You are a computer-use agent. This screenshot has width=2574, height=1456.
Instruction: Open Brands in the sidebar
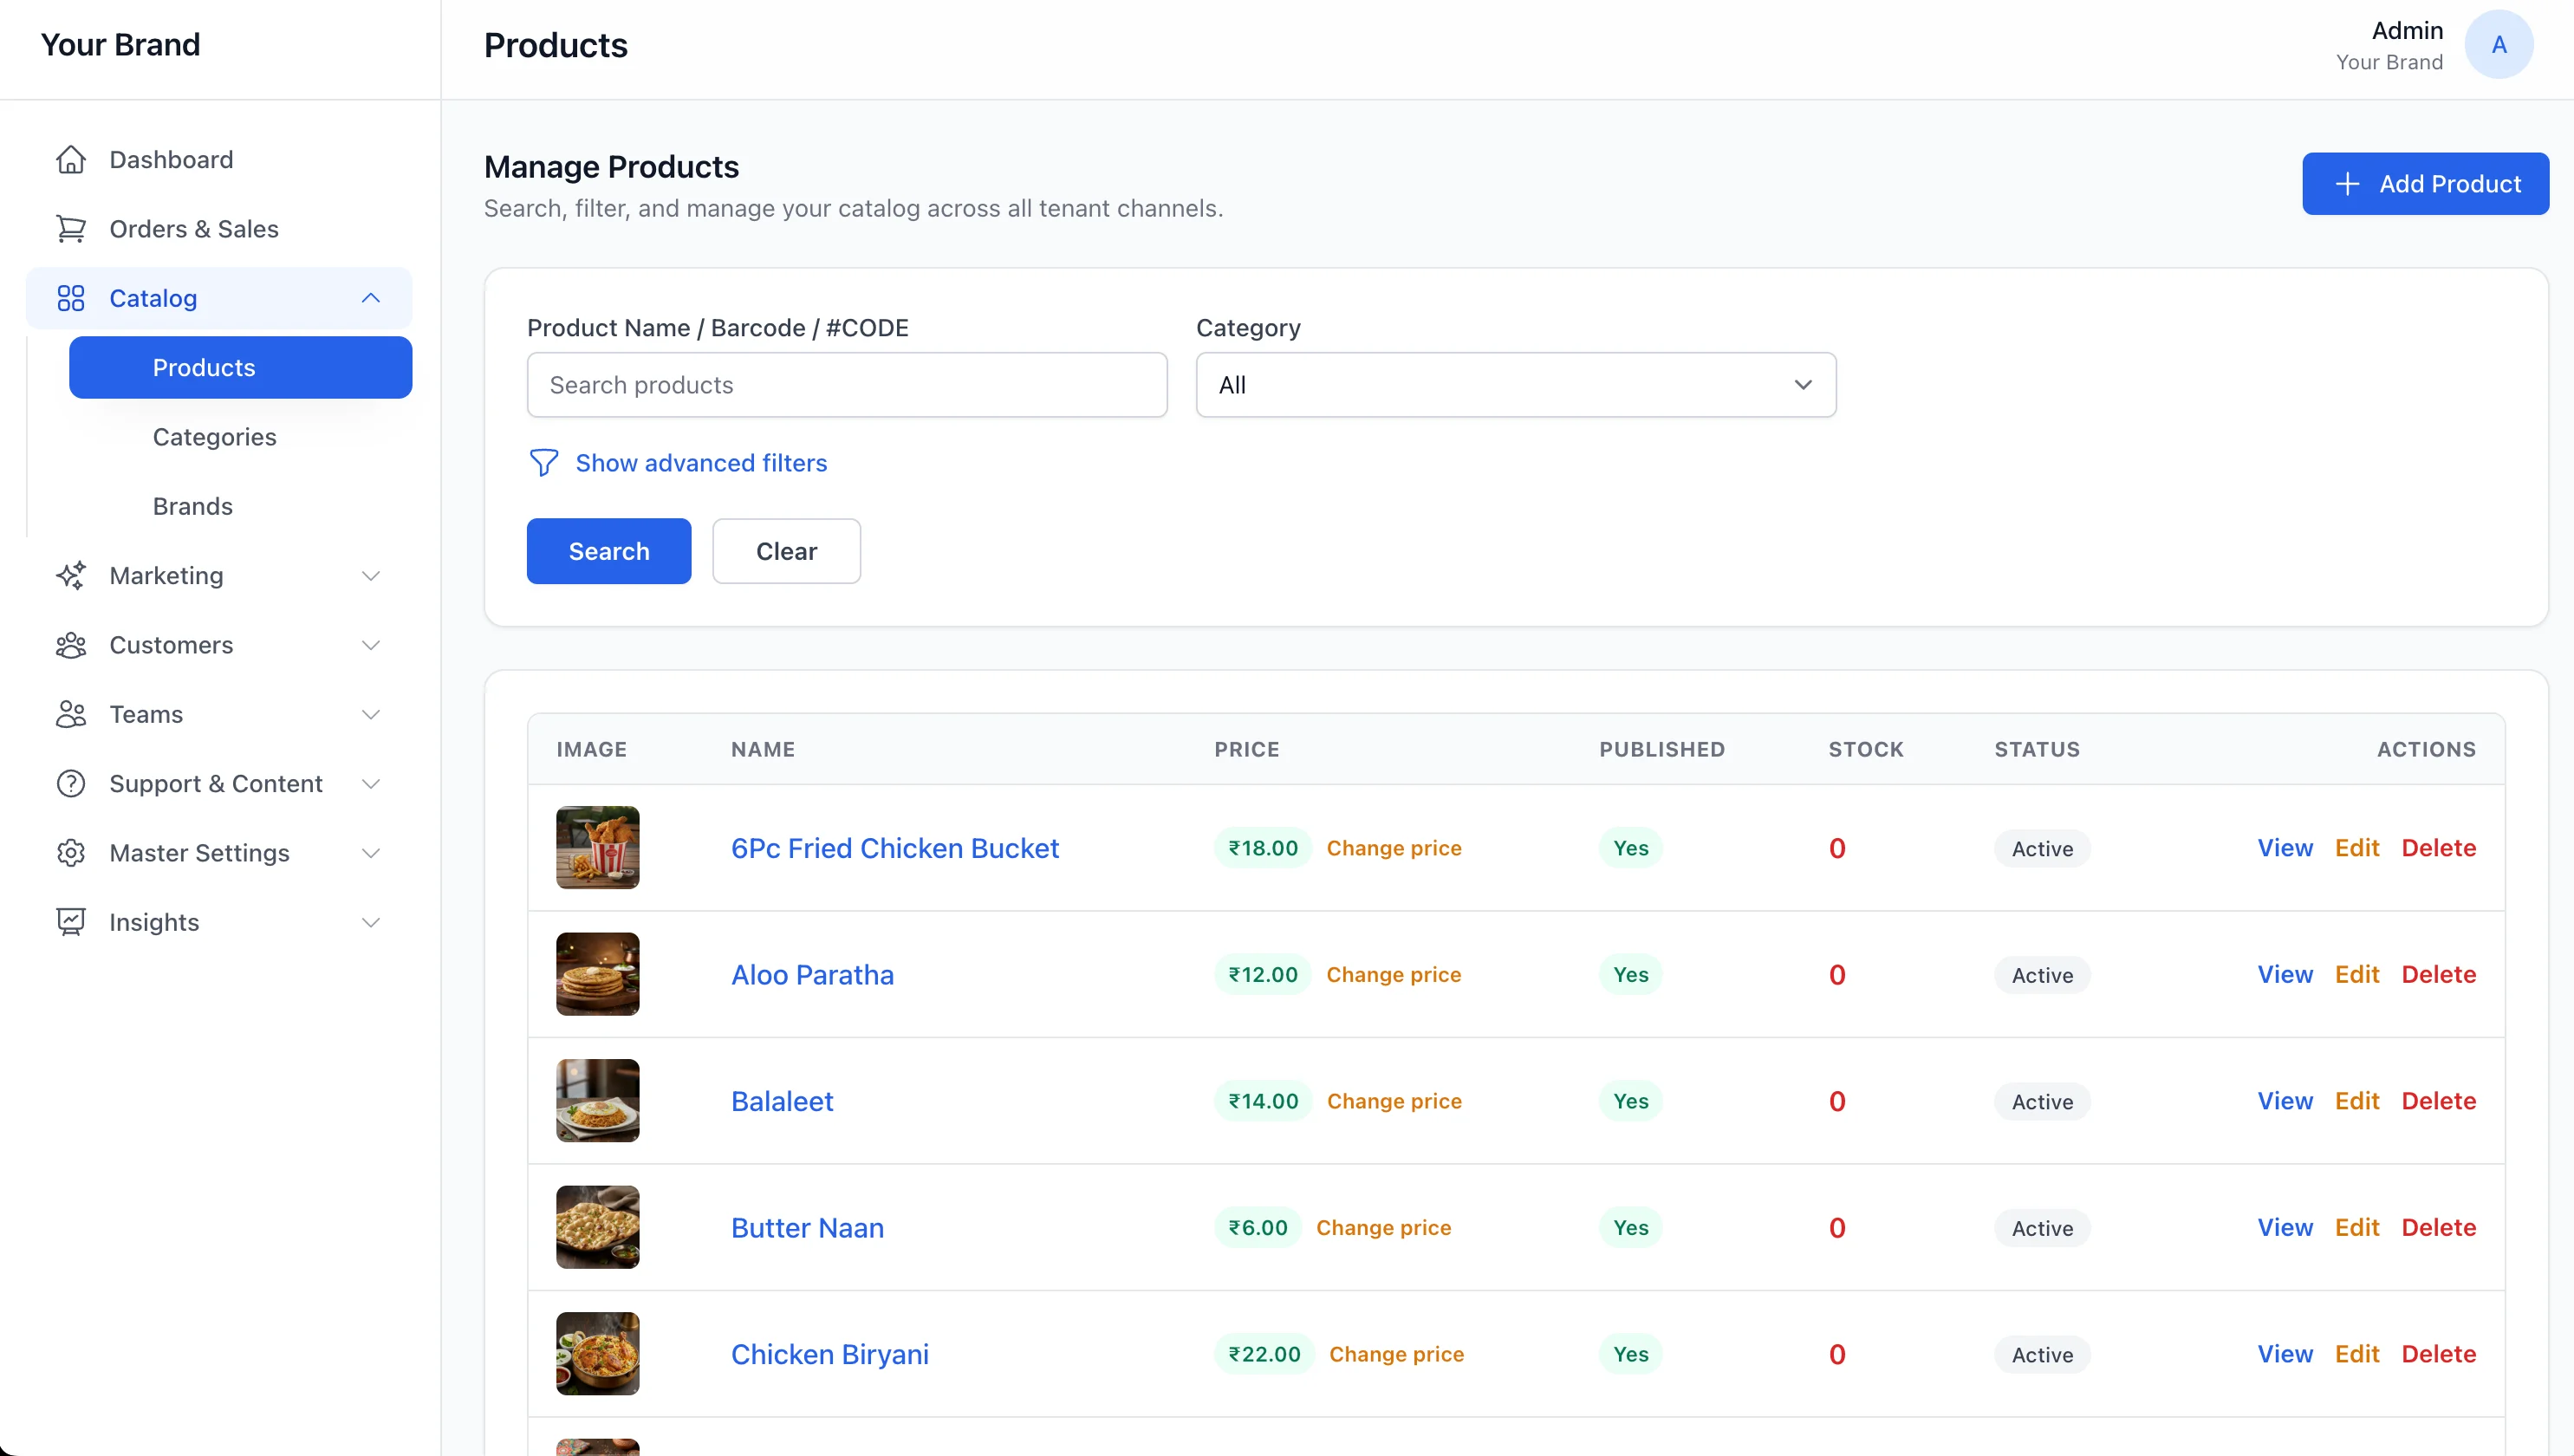(x=192, y=506)
